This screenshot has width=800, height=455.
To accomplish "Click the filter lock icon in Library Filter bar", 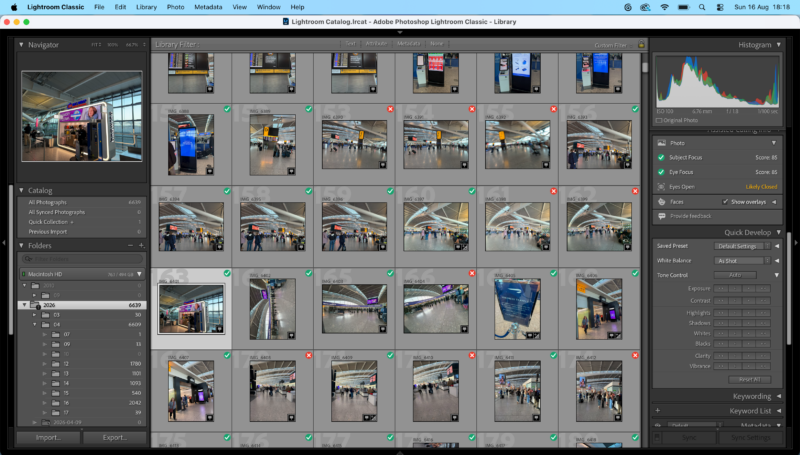I will 641,44.
